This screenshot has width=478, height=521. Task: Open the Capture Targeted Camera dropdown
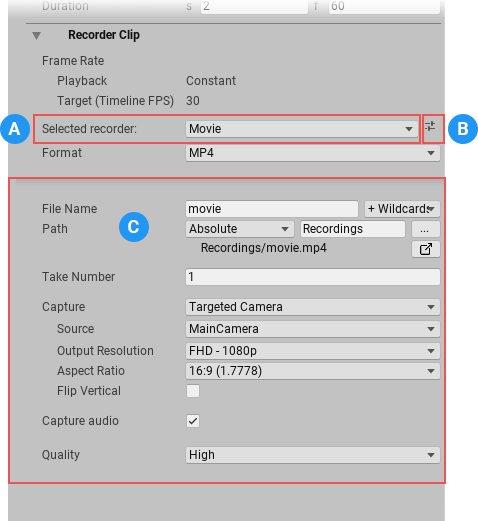tap(313, 307)
